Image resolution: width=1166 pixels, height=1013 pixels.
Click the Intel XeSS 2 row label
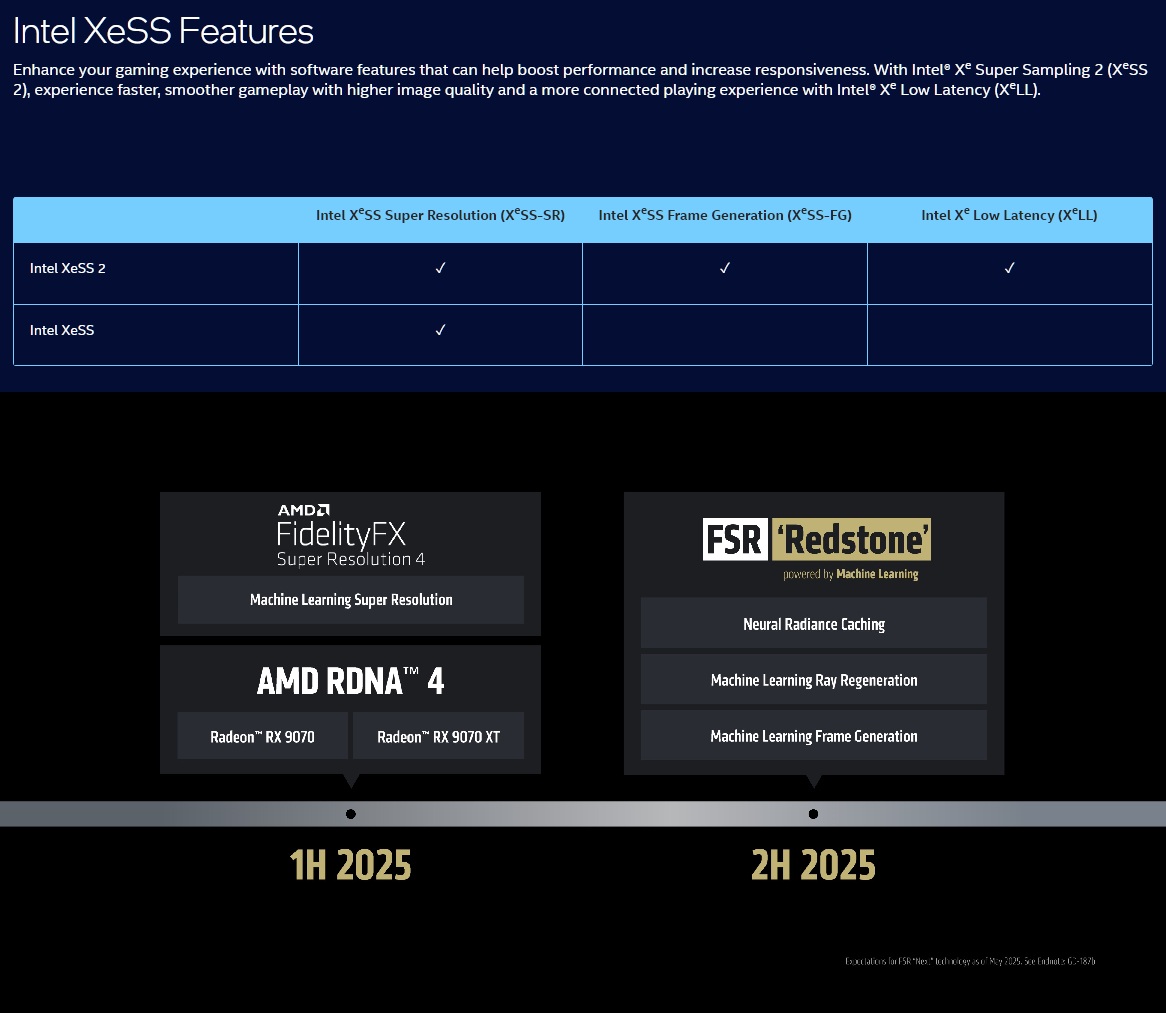tap(68, 268)
